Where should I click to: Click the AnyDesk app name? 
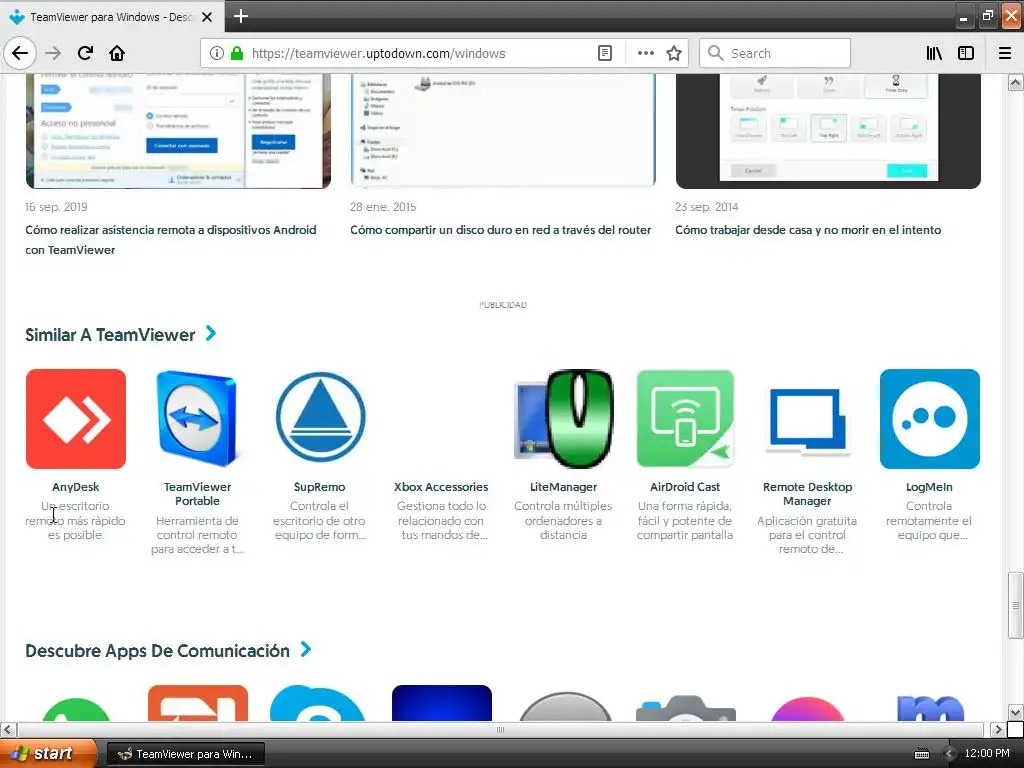[76, 487]
